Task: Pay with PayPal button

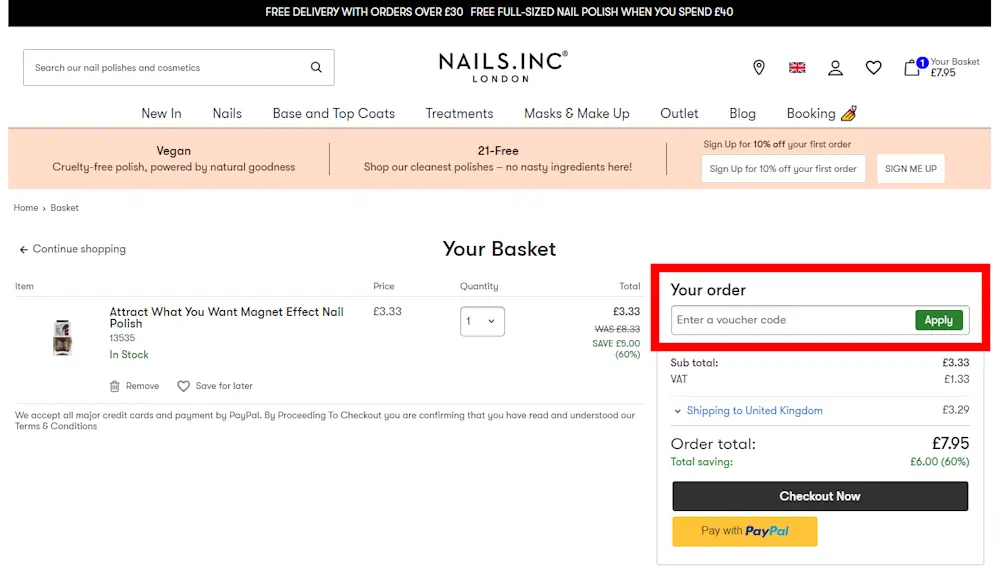Action: click(745, 531)
